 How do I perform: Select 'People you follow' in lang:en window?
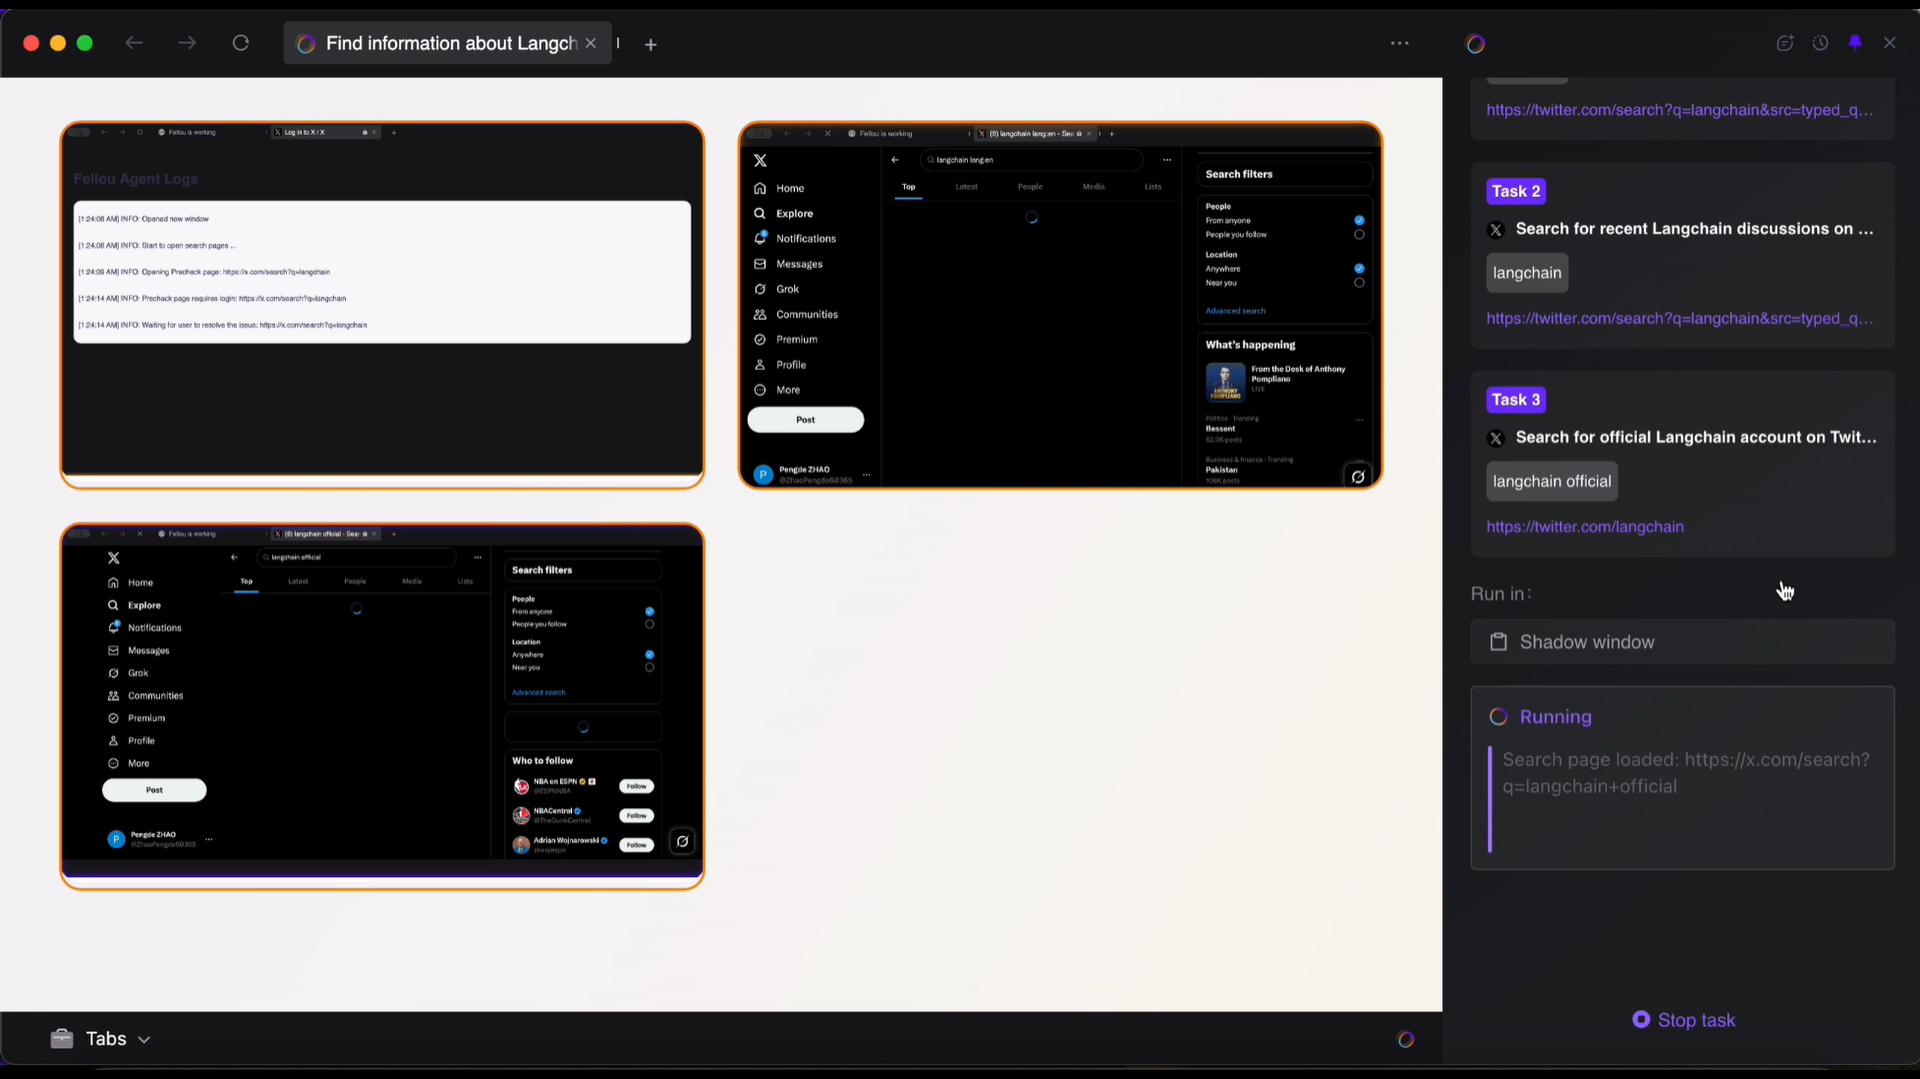click(1359, 235)
